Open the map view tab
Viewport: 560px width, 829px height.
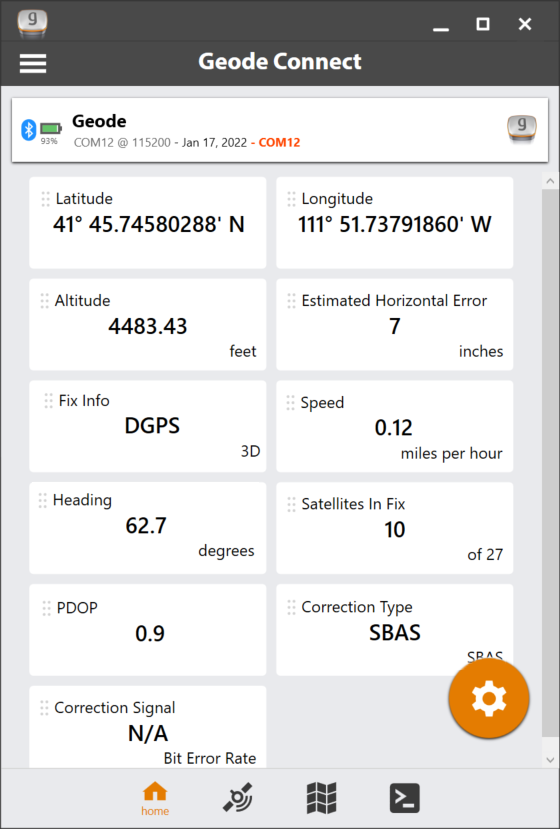[322, 798]
